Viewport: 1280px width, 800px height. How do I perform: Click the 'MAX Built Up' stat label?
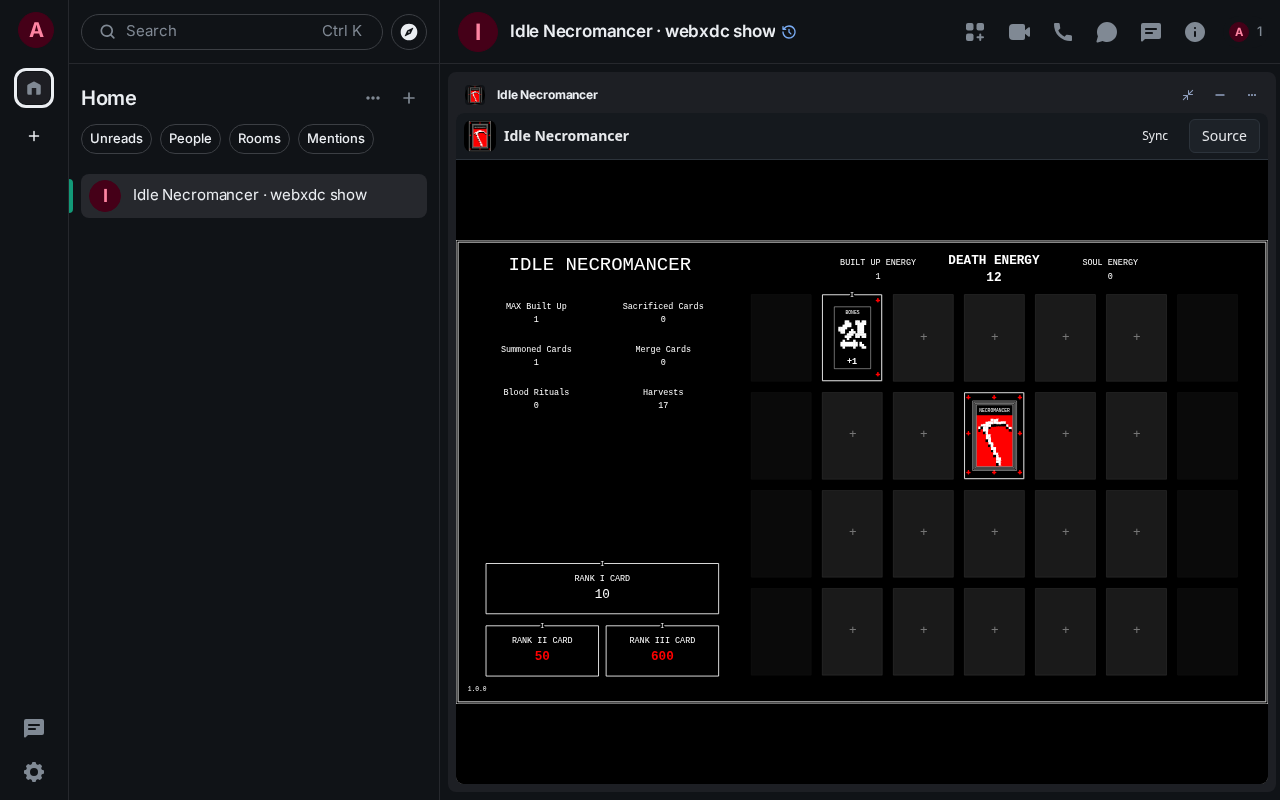(536, 307)
